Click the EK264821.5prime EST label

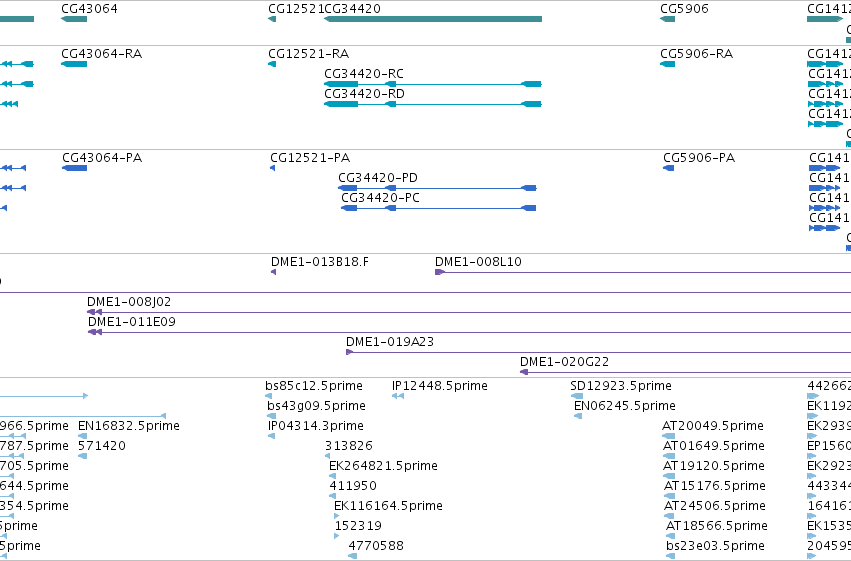pyautogui.click(x=383, y=466)
